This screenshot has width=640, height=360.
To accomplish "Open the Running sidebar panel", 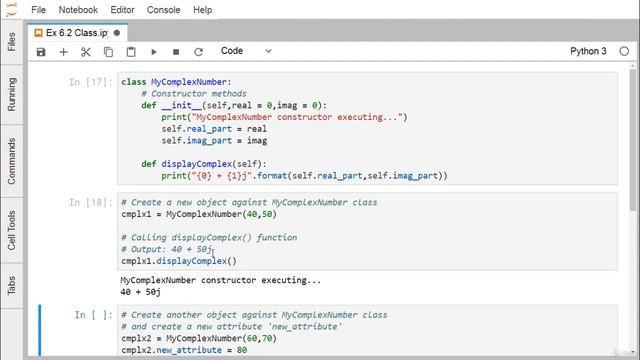I will pyautogui.click(x=11, y=94).
